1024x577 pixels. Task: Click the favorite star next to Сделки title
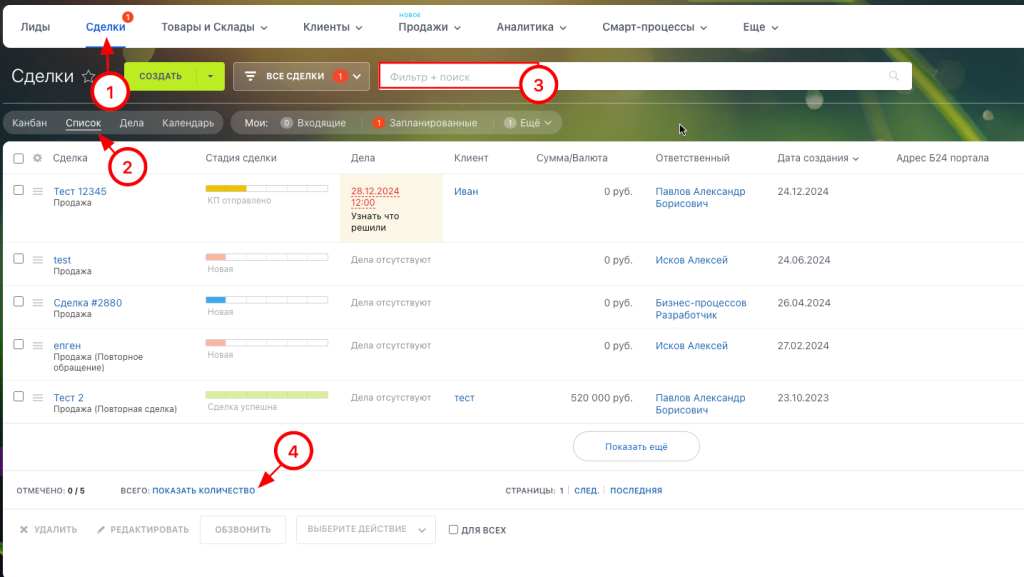[89, 77]
